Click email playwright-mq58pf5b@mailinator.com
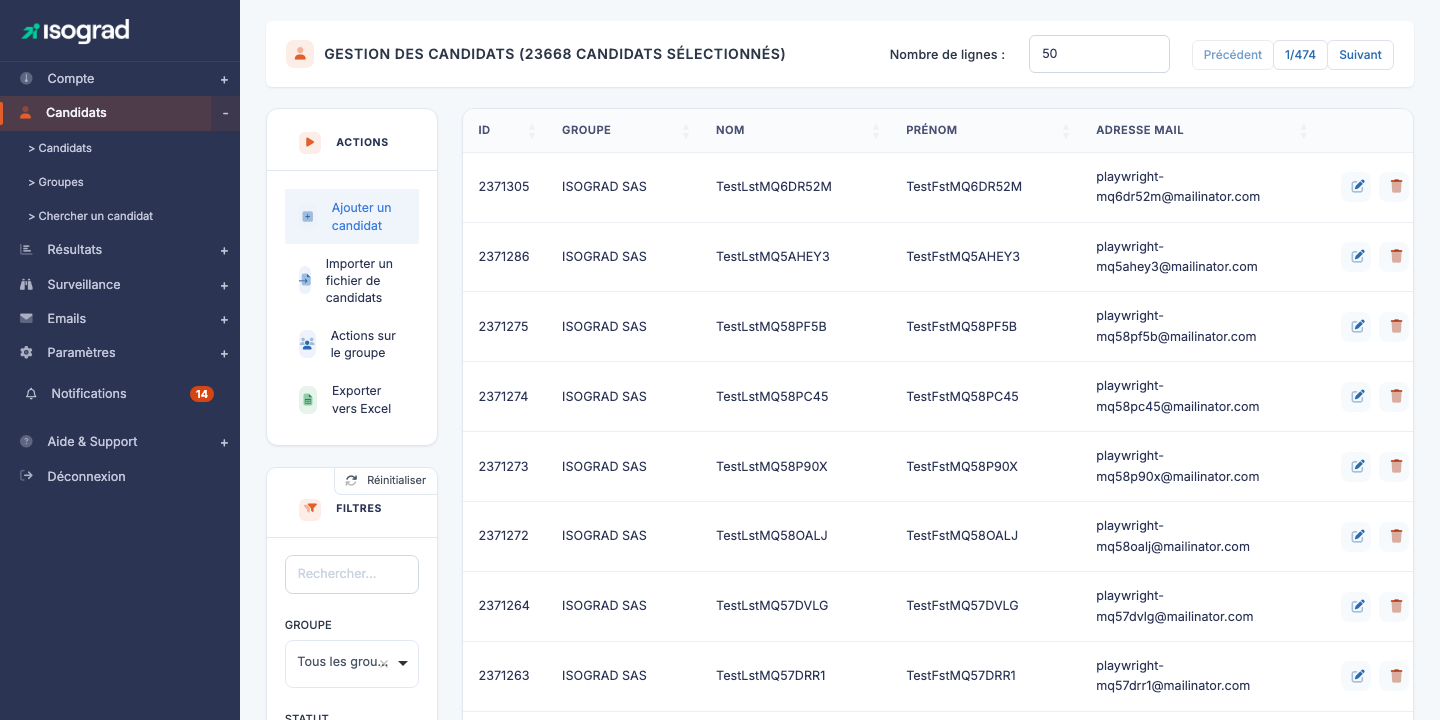The height and width of the screenshot is (720, 1440). click(x=1176, y=327)
